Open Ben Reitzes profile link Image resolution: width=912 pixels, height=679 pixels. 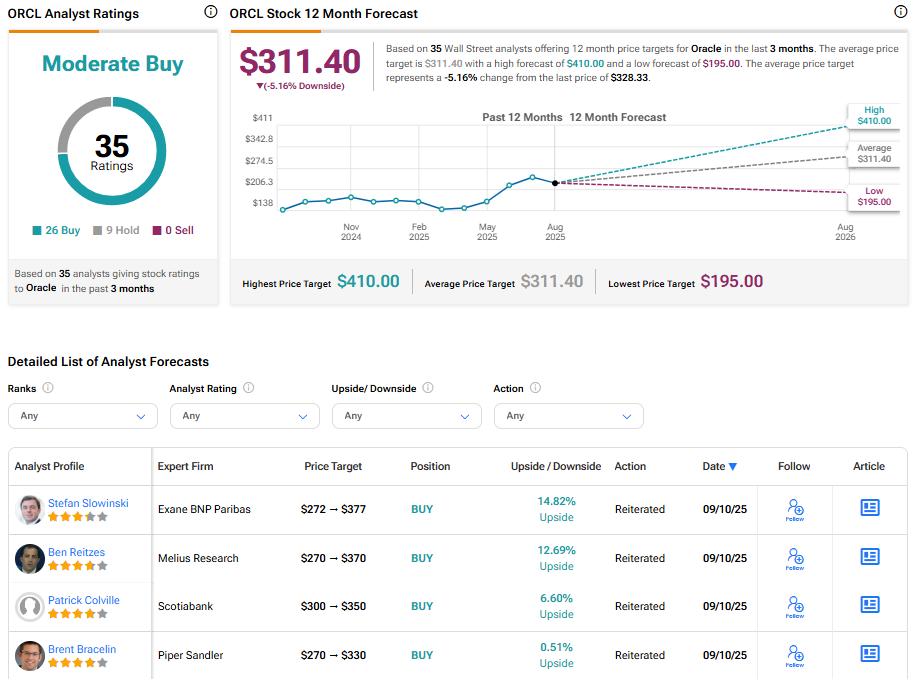(76, 552)
